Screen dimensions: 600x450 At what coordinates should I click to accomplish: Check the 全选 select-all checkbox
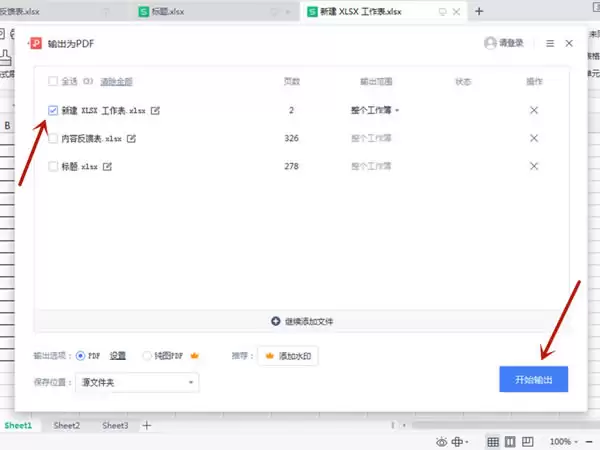click(53, 81)
